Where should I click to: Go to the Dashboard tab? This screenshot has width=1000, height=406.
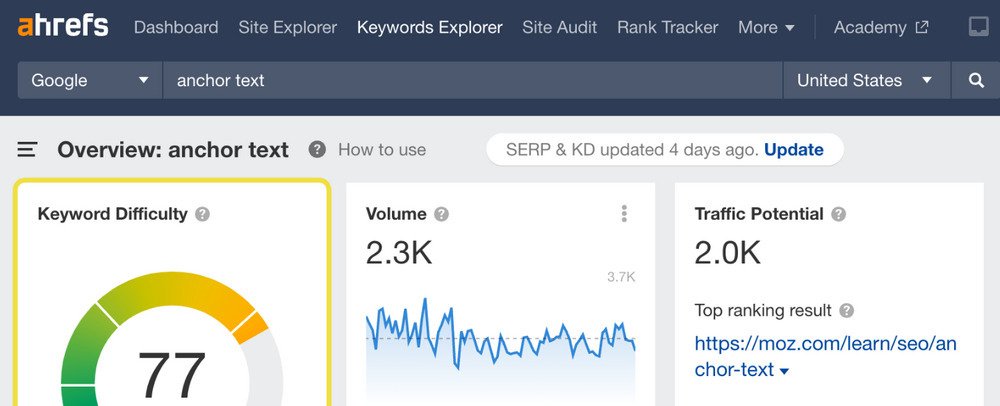(x=176, y=27)
